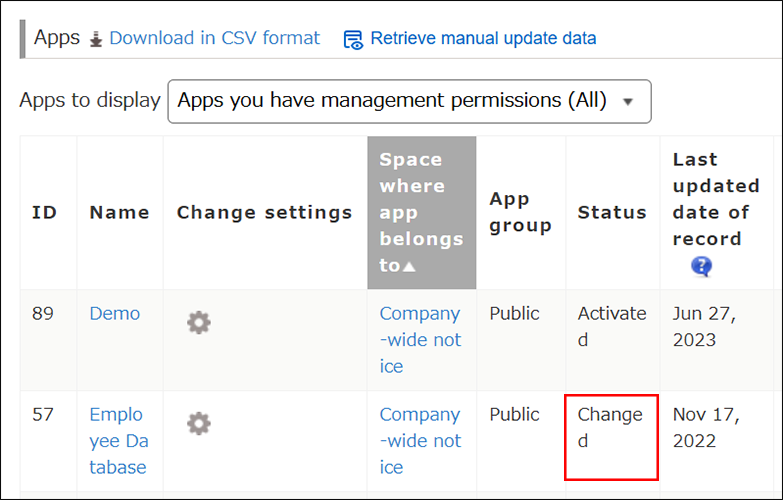Click the Download in CSV format link
Viewport: 783px width, 500px height.
214,38
